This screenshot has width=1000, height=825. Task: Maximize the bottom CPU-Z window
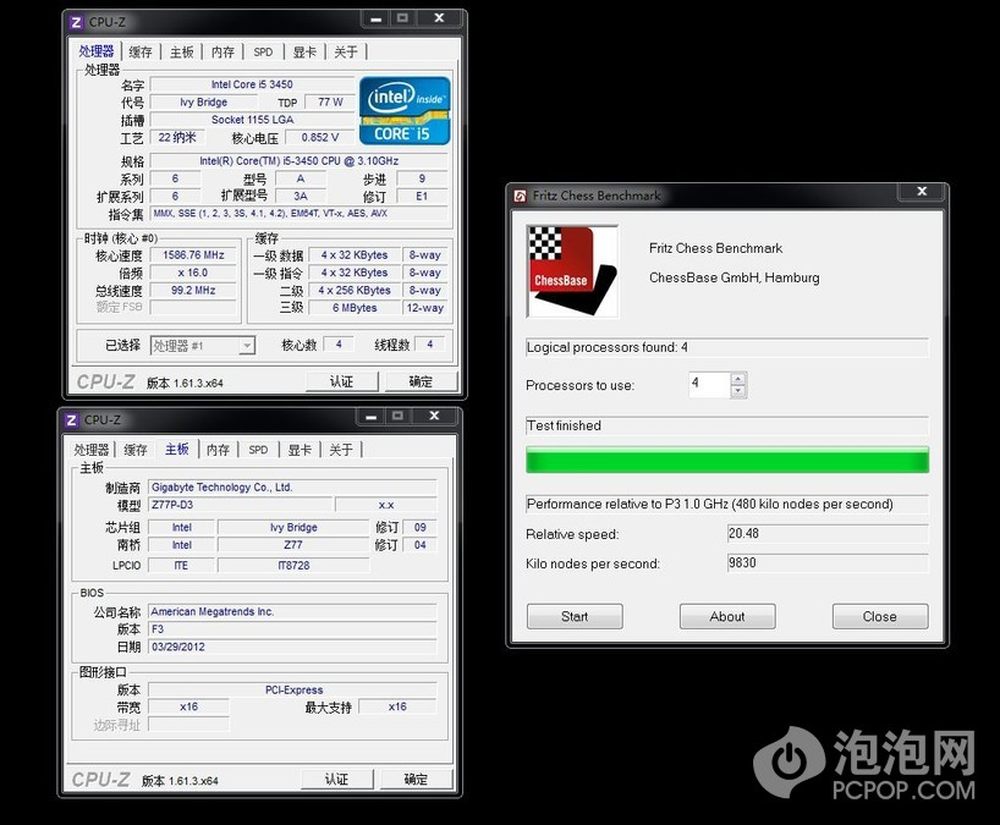click(397, 416)
